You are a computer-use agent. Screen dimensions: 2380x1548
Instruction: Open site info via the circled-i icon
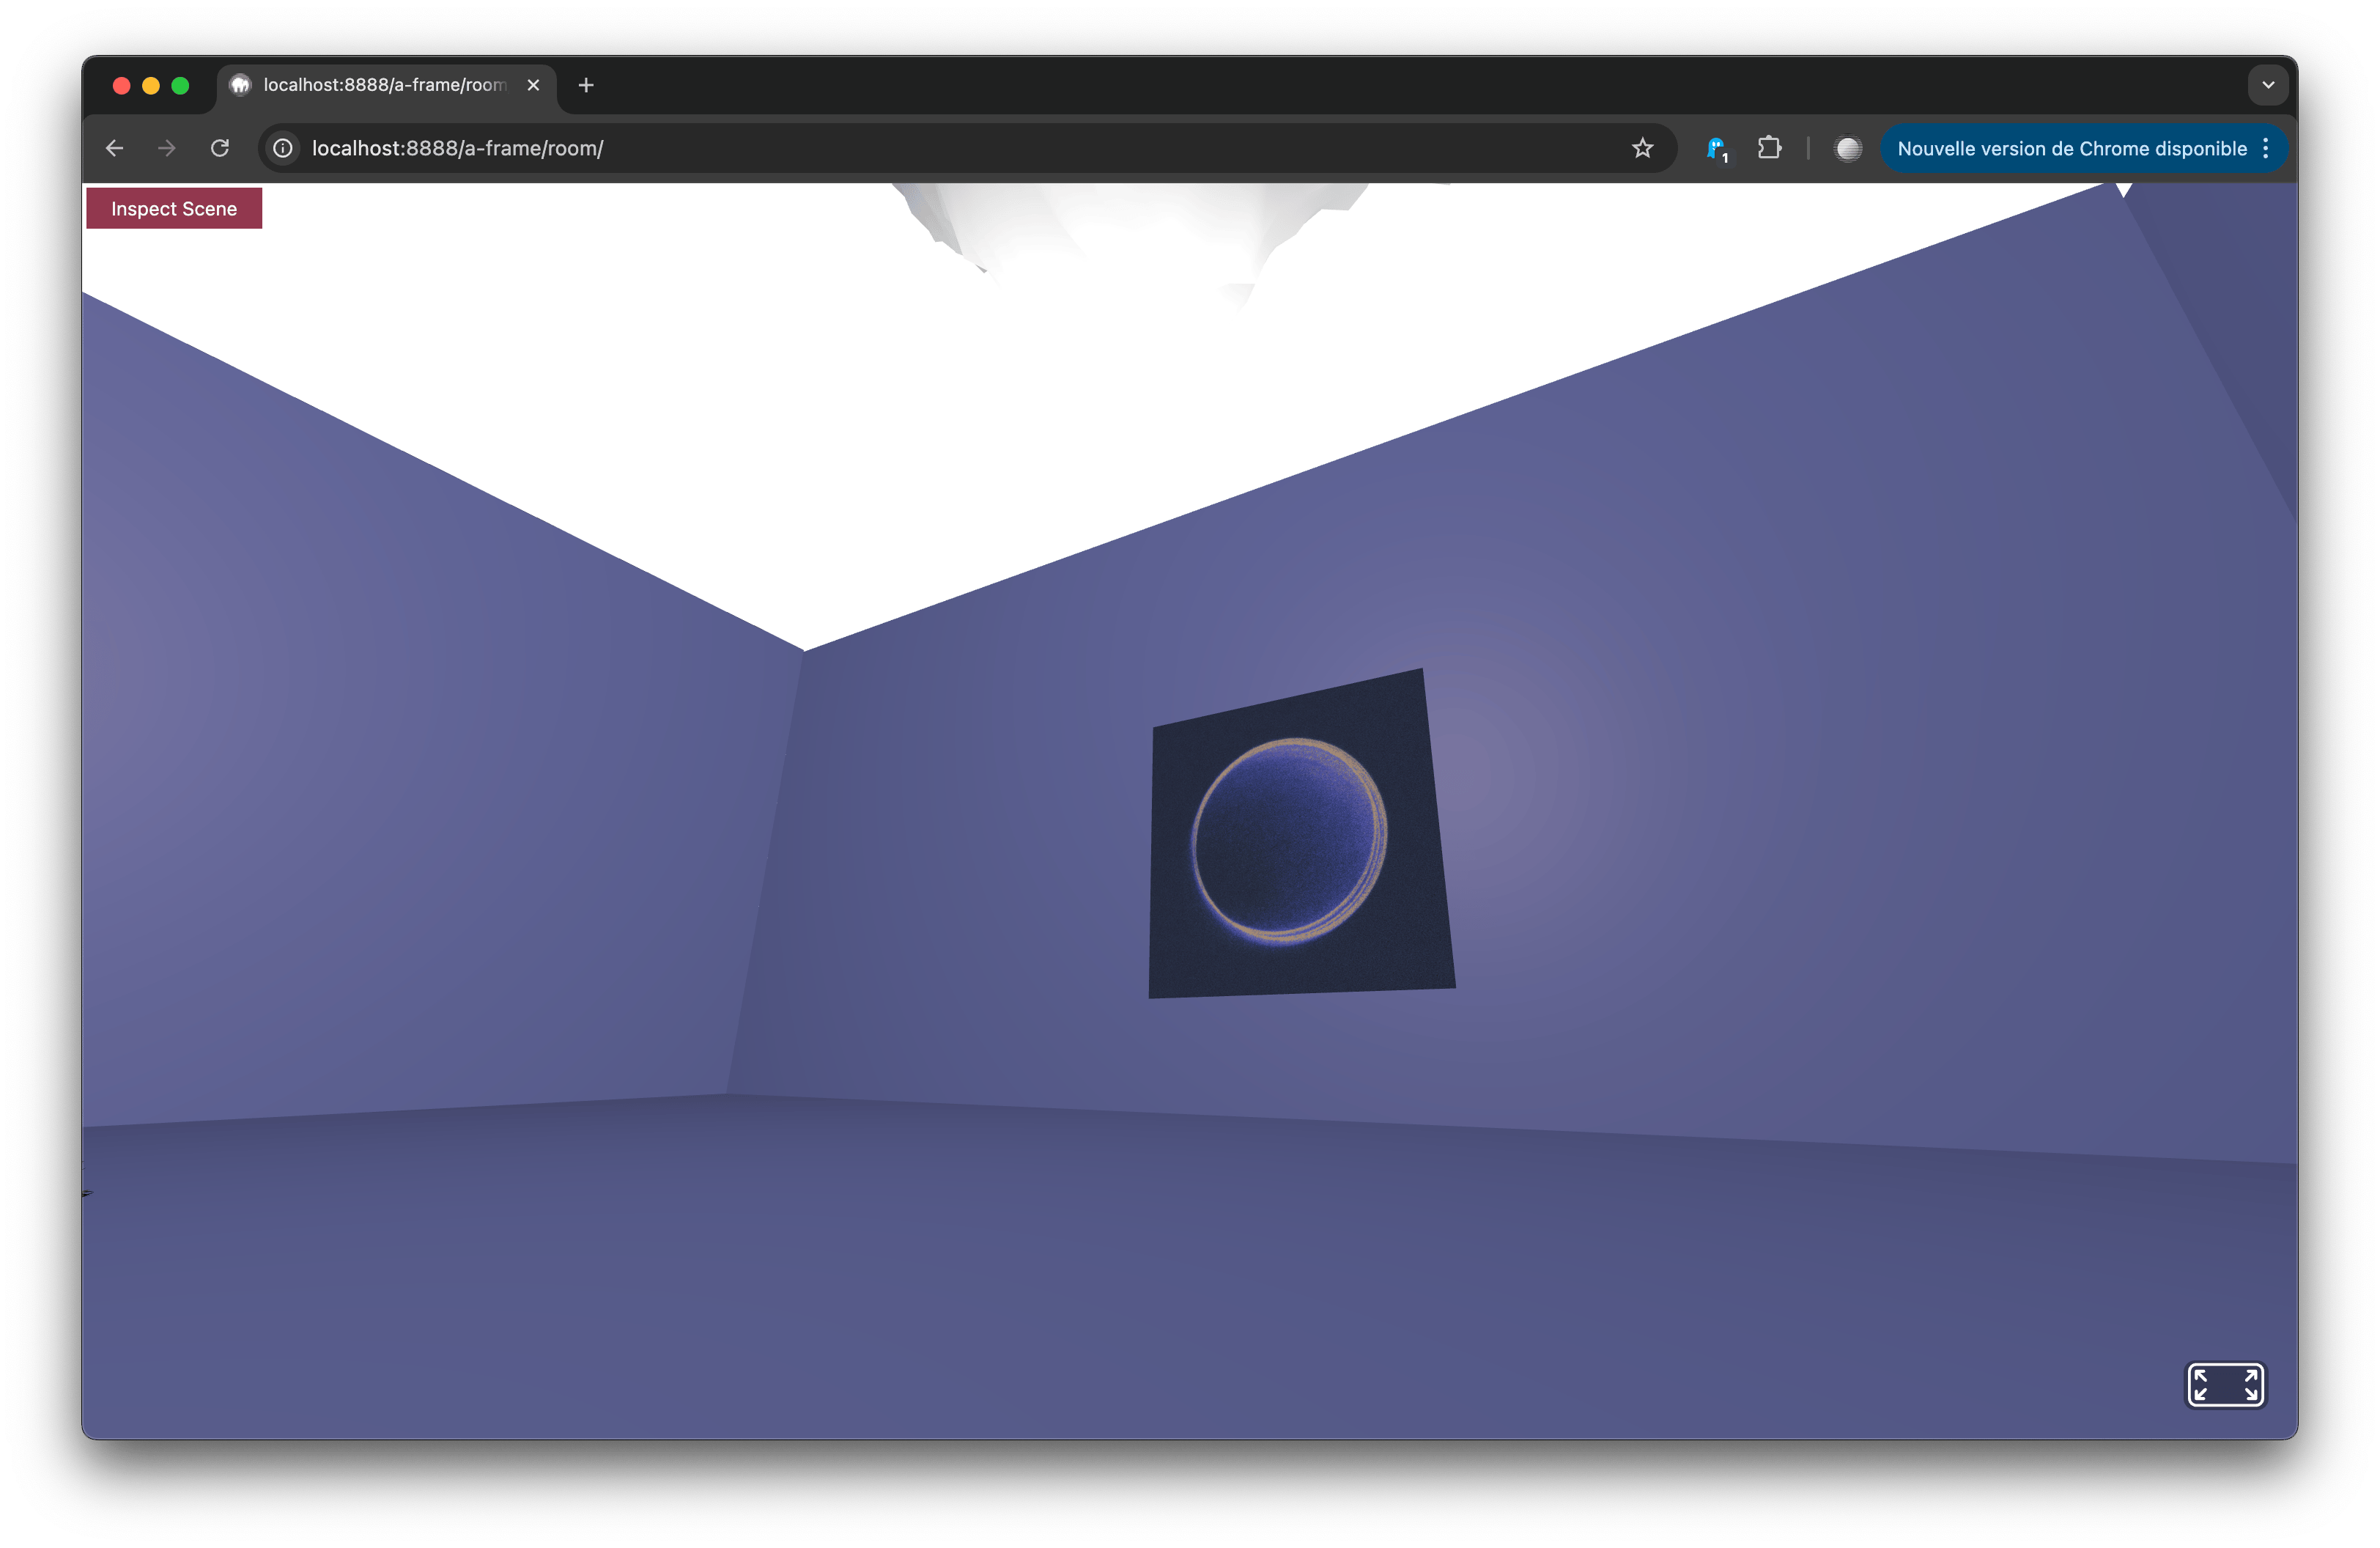click(283, 148)
